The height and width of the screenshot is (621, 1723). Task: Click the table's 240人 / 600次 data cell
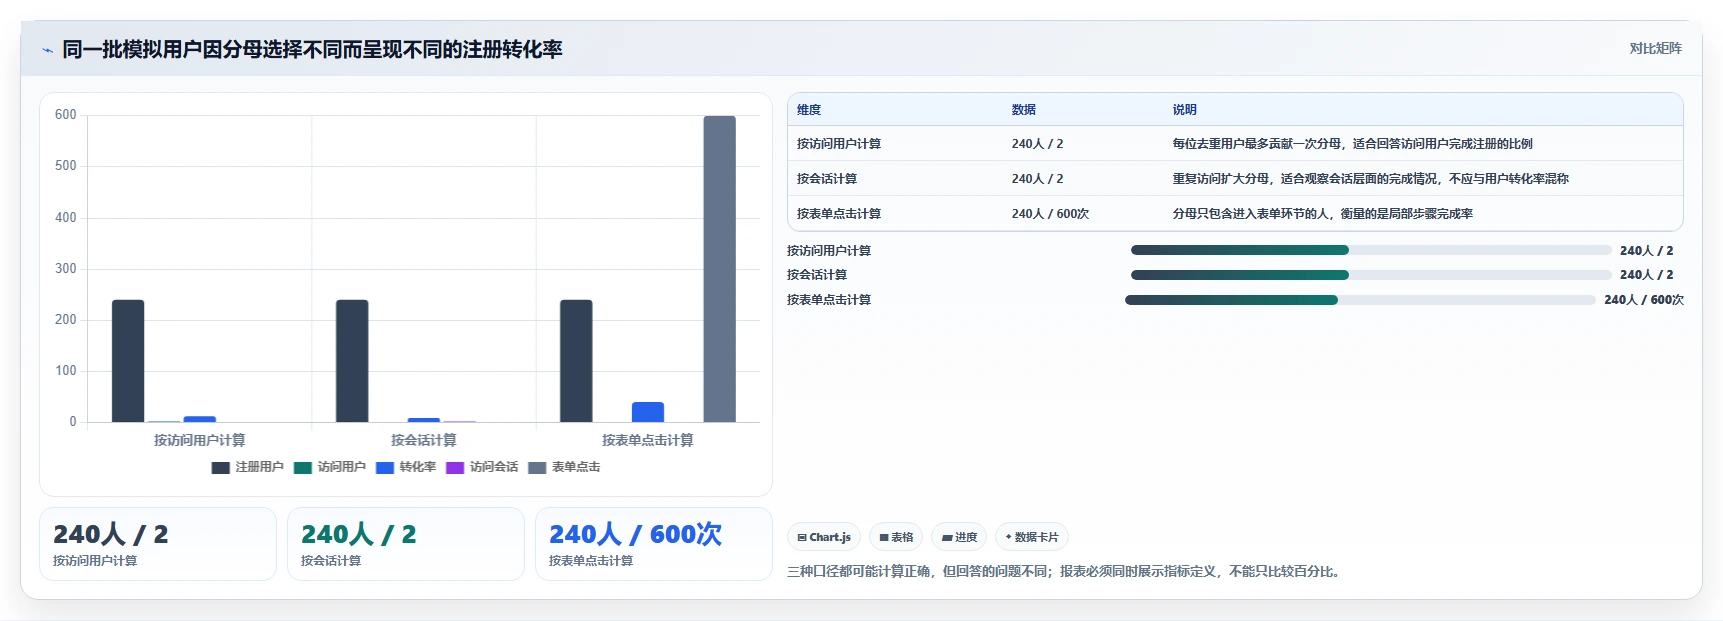[1050, 214]
